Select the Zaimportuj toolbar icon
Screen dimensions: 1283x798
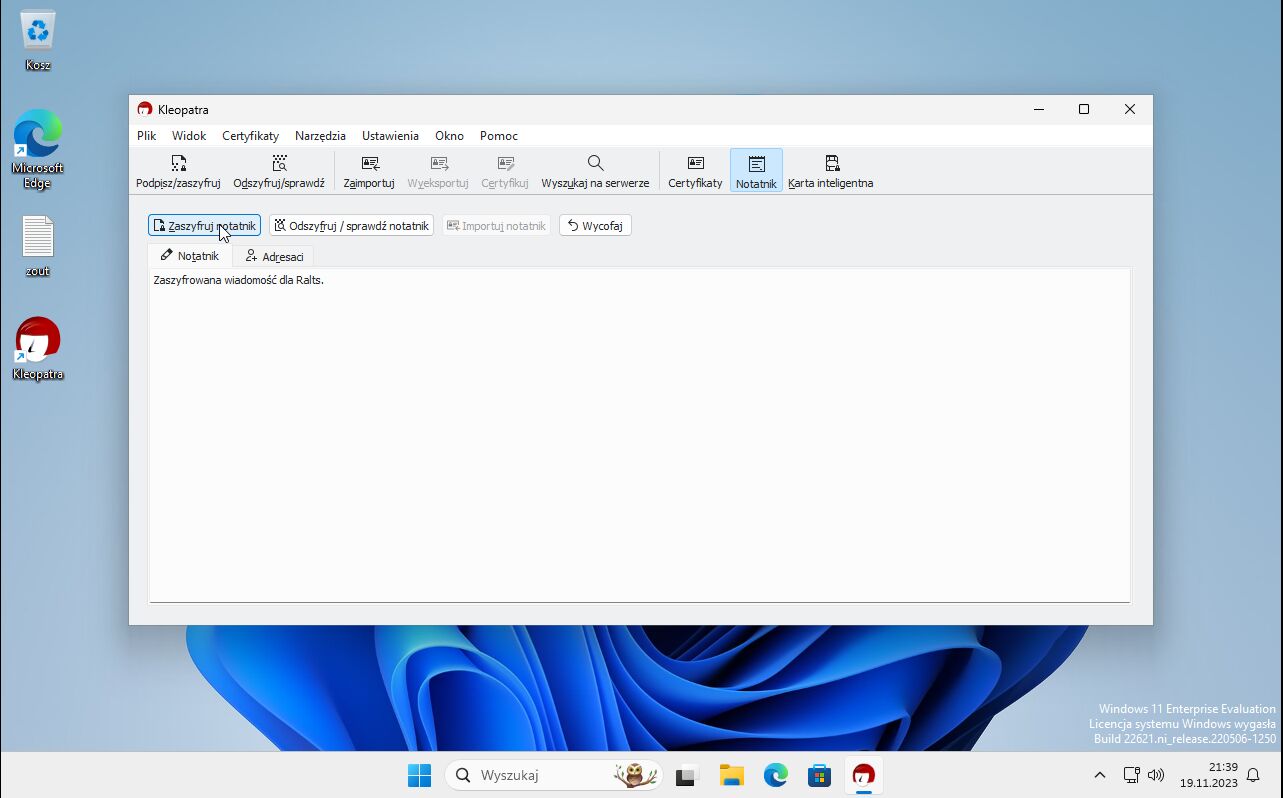point(369,171)
